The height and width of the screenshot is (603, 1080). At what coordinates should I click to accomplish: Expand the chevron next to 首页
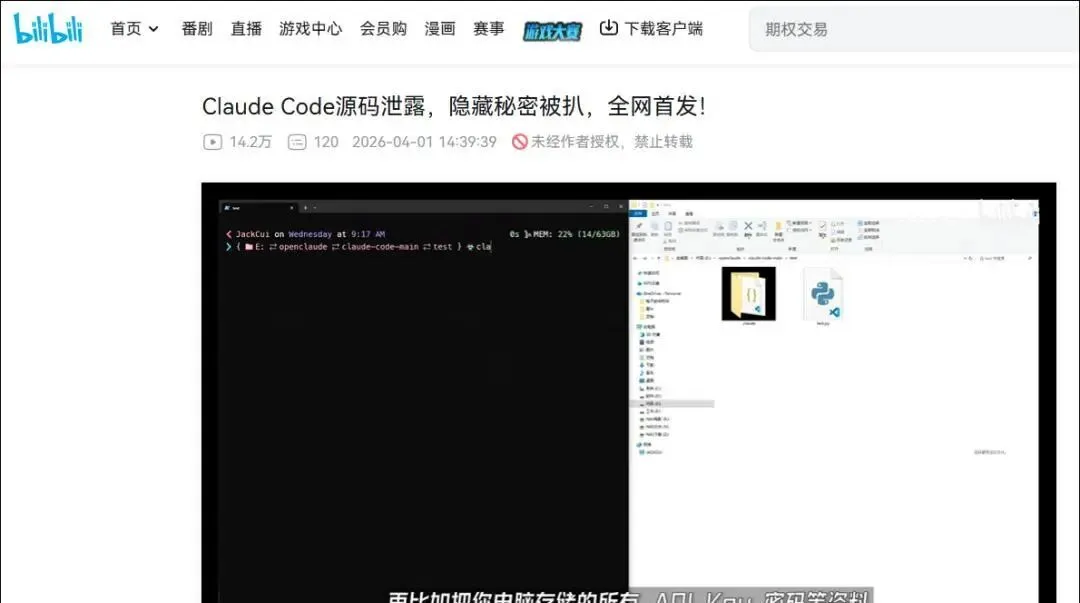[154, 29]
